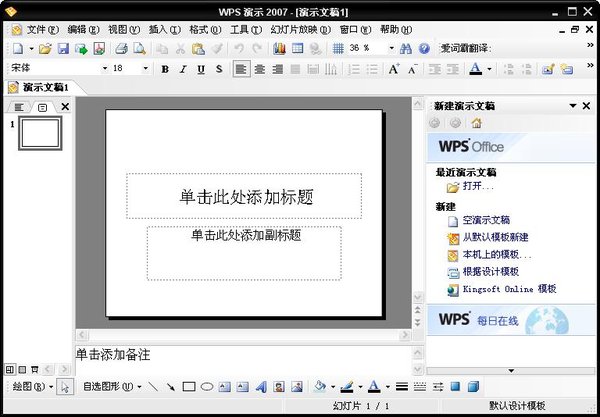Click the 空演示文稿 link
The image size is (600, 417).
coord(486,220)
